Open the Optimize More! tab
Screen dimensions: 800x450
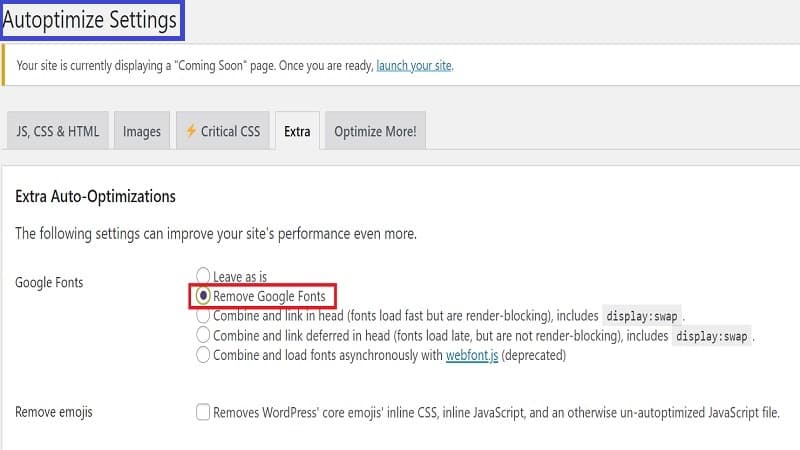375,131
